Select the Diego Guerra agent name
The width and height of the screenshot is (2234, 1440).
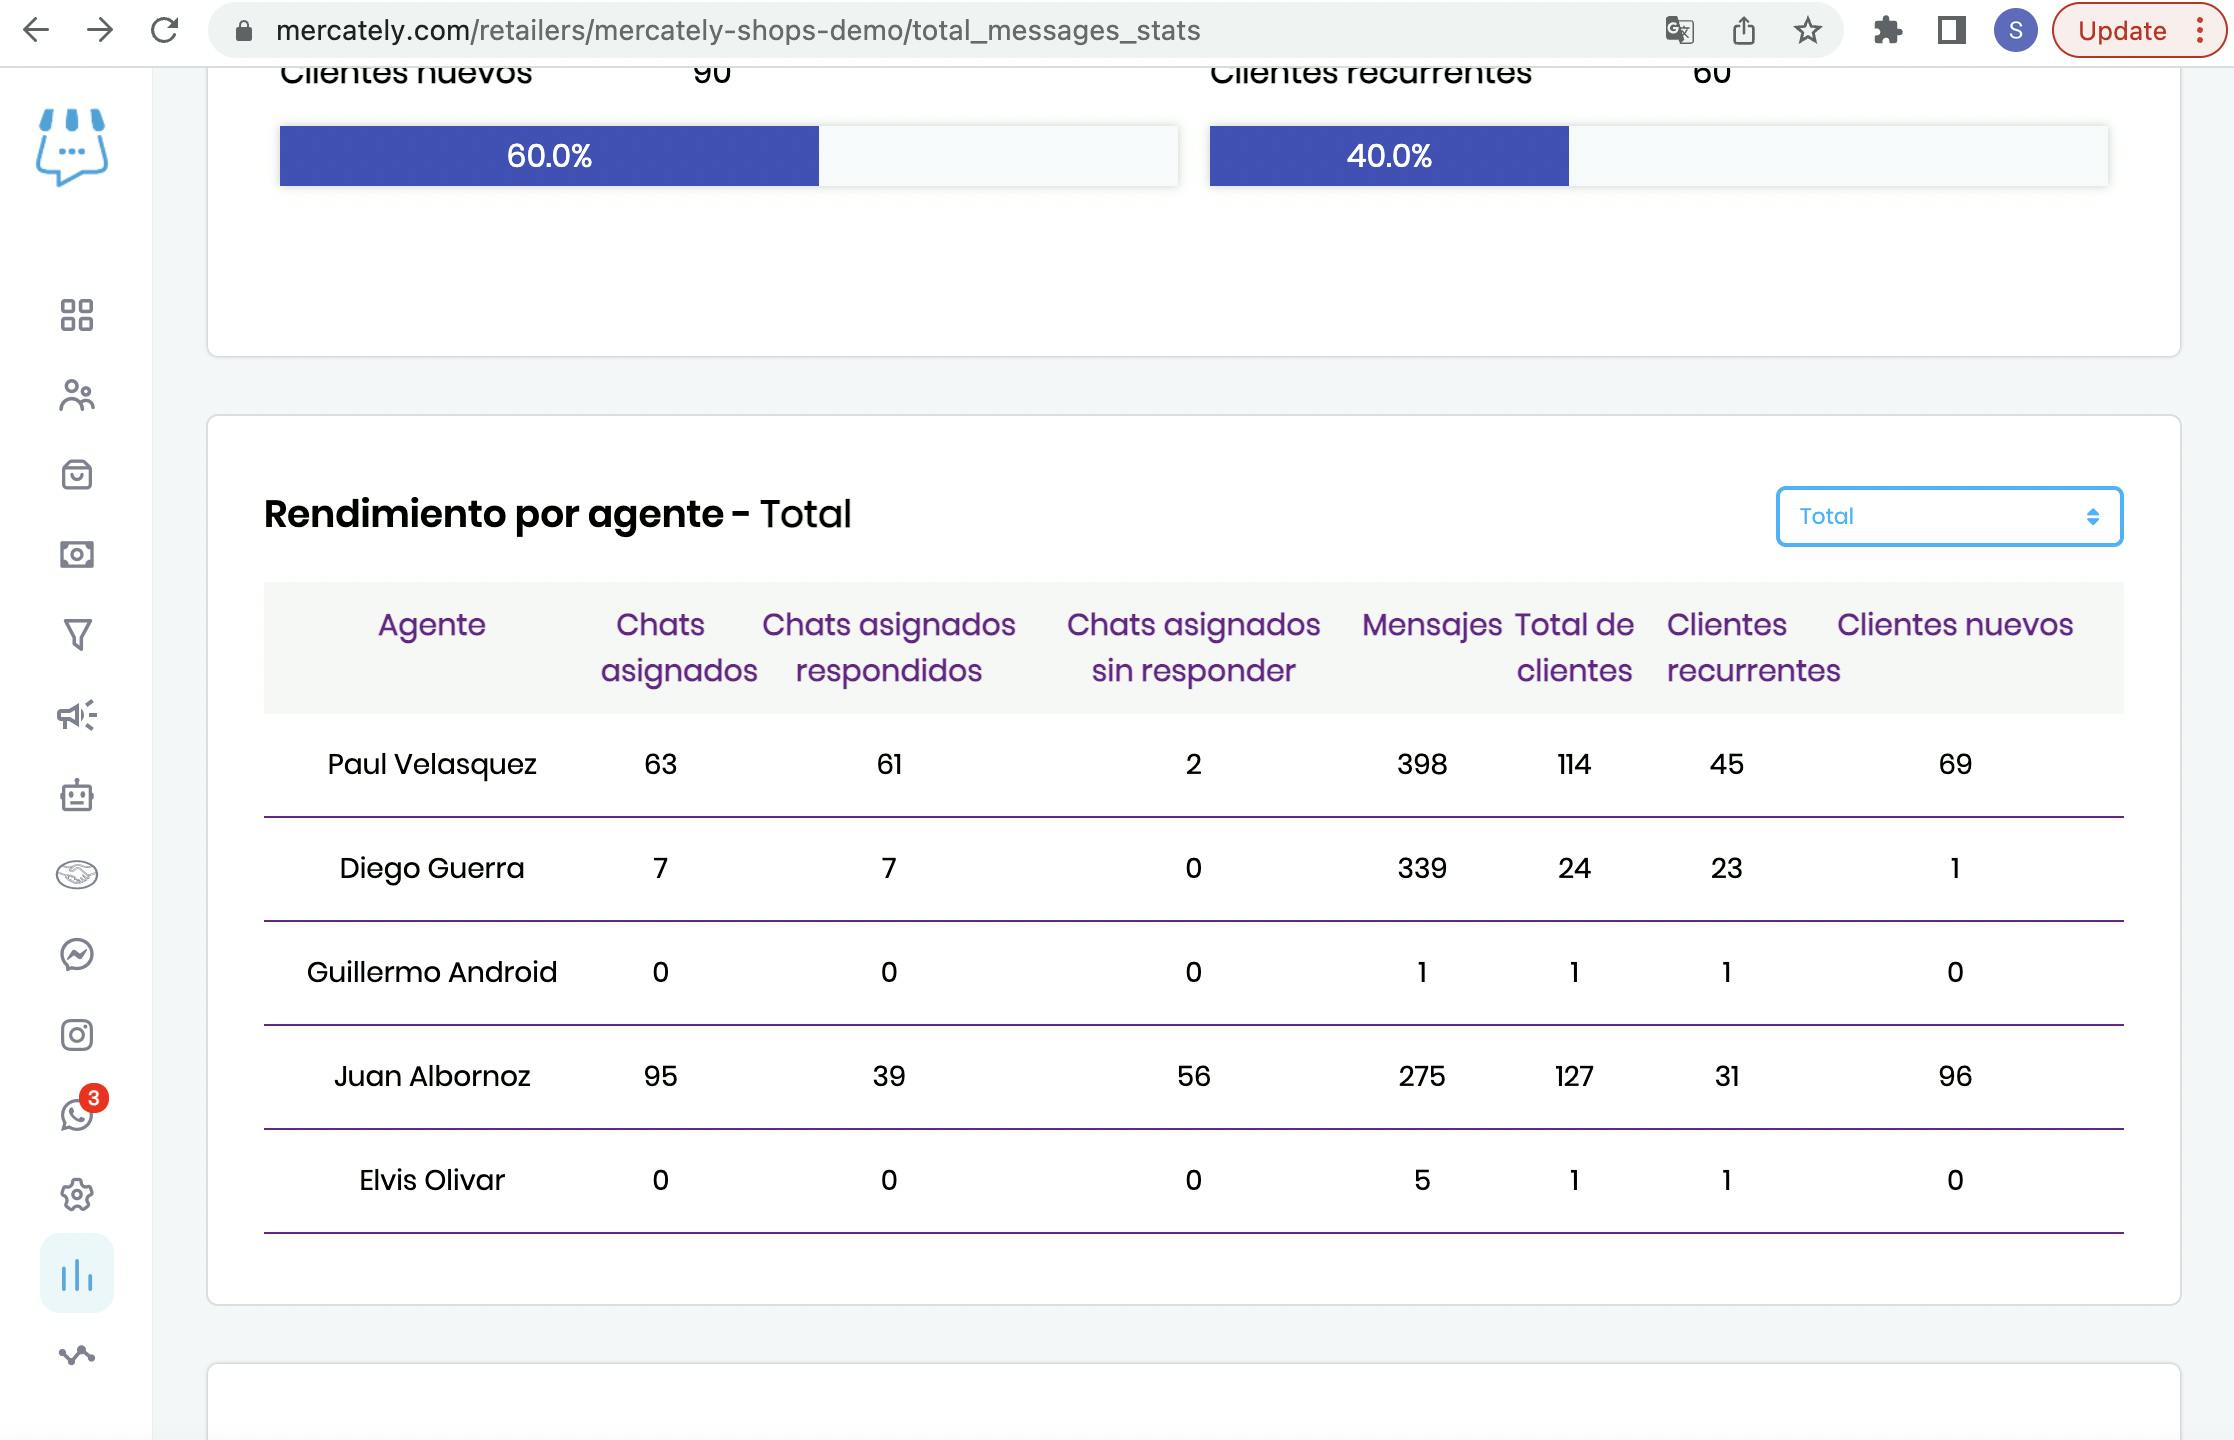pos(432,869)
